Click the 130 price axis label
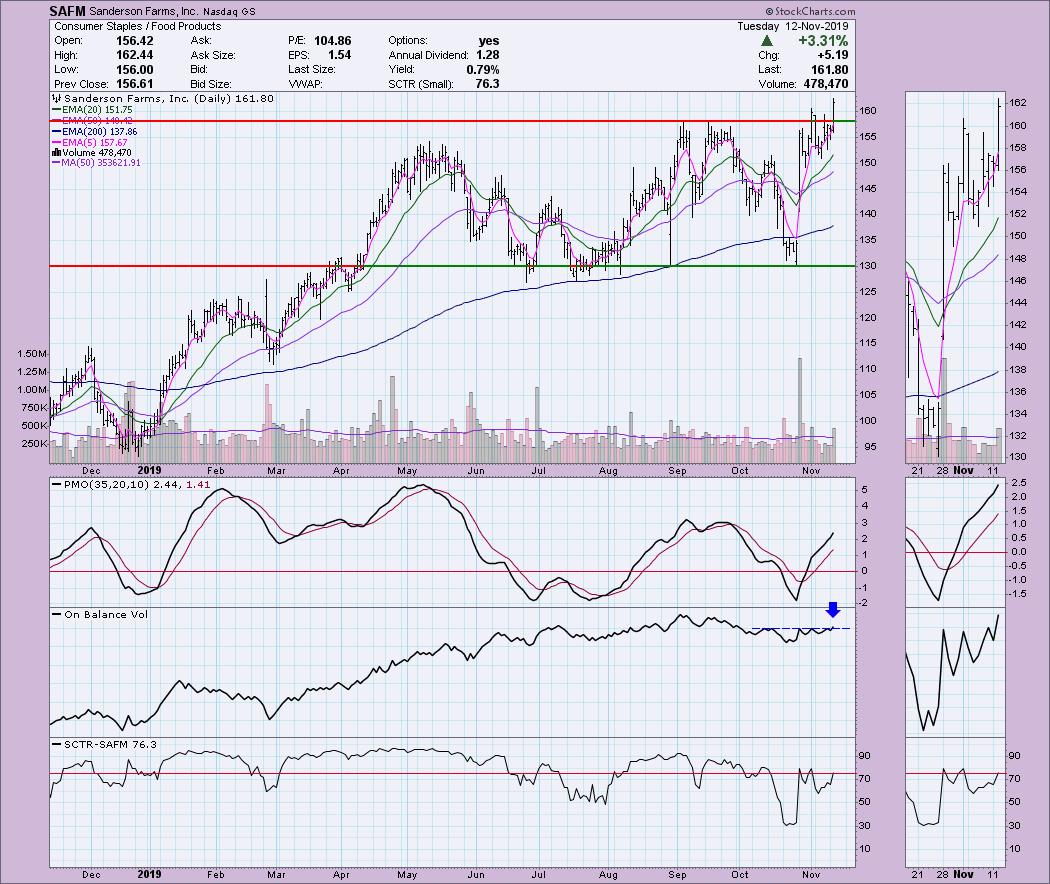 (x=868, y=266)
